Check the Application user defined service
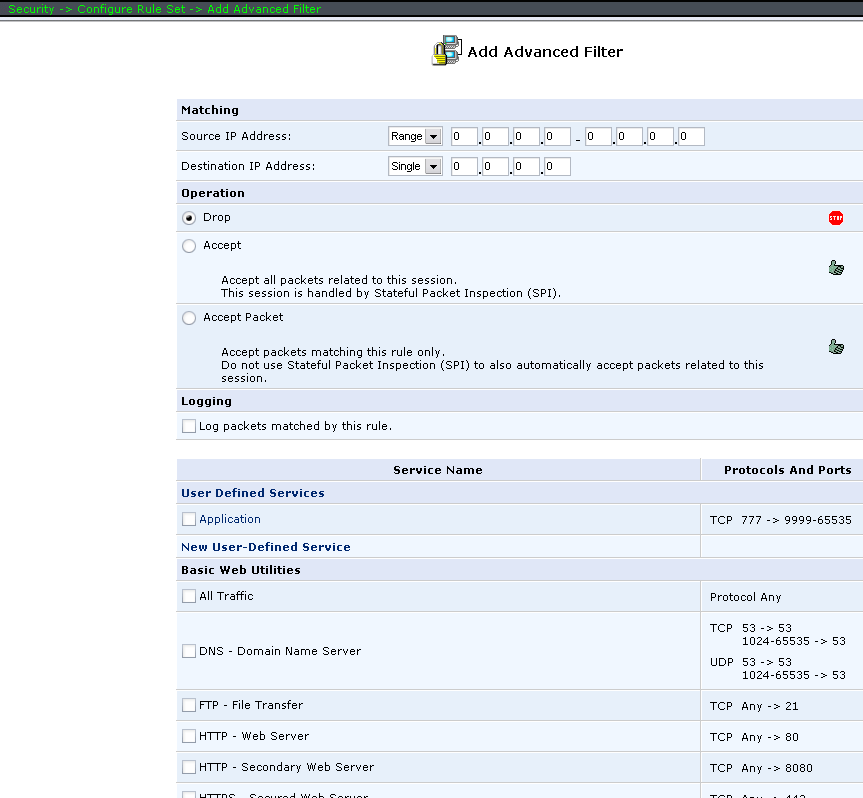Image resolution: width=863 pixels, height=798 pixels. tap(189, 519)
